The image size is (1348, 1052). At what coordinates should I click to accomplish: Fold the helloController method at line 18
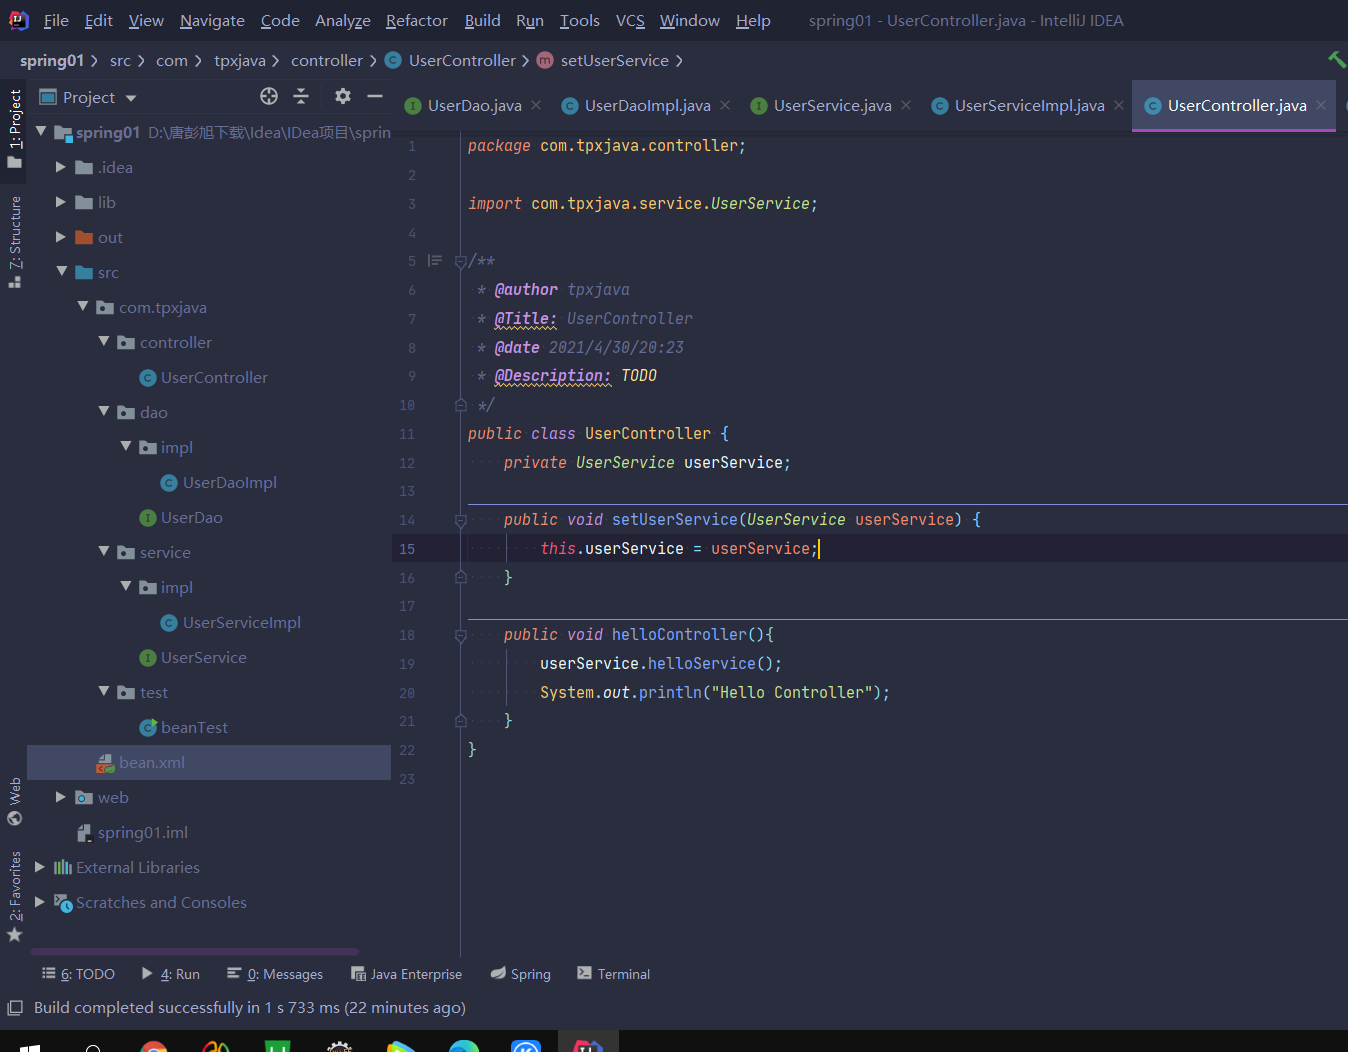coord(460,635)
